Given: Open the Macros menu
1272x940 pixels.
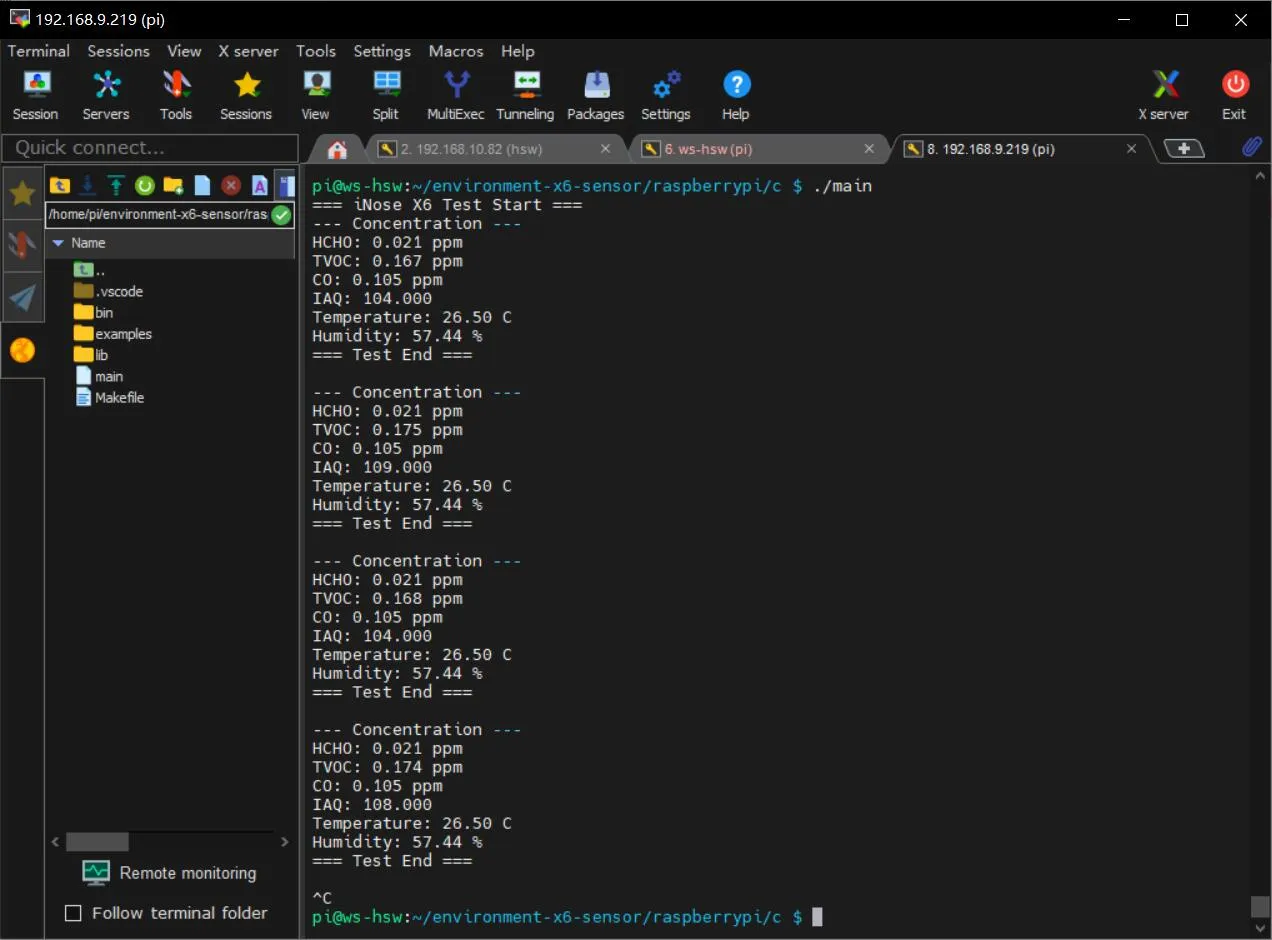Looking at the screenshot, I should click(x=455, y=51).
